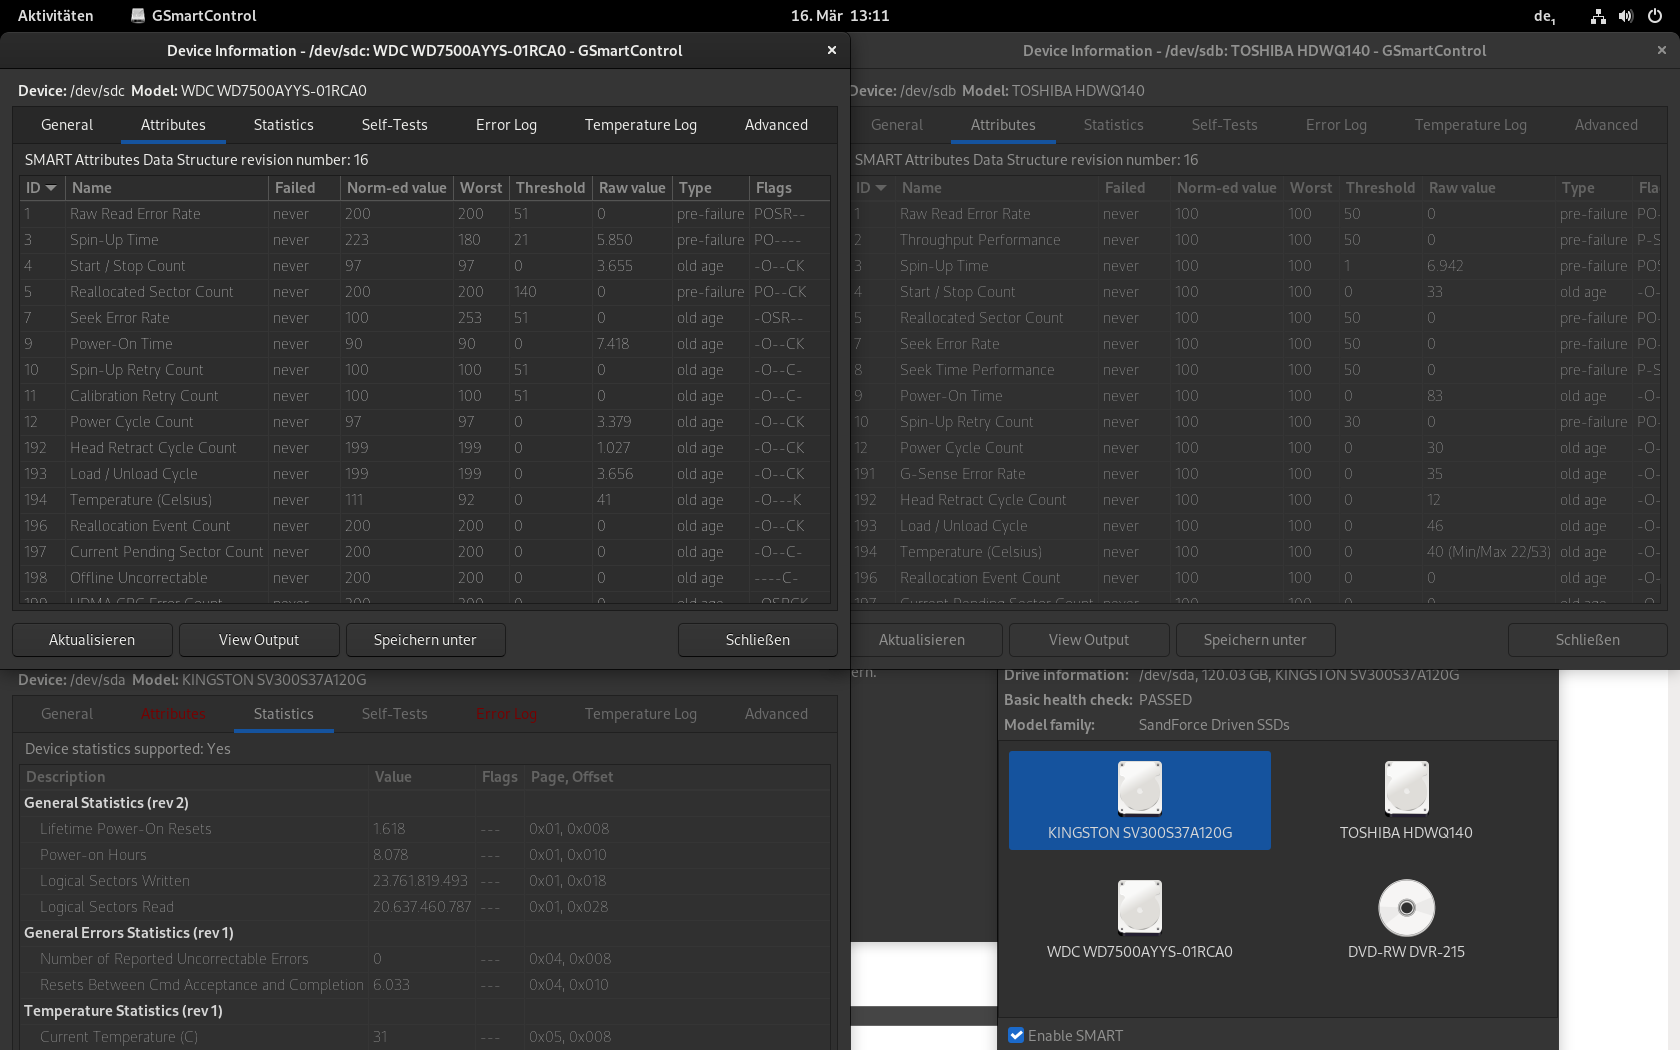The width and height of the screenshot is (1680, 1050).
Task: Open Statistics tab in TOSHIBA window
Action: (1114, 125)
